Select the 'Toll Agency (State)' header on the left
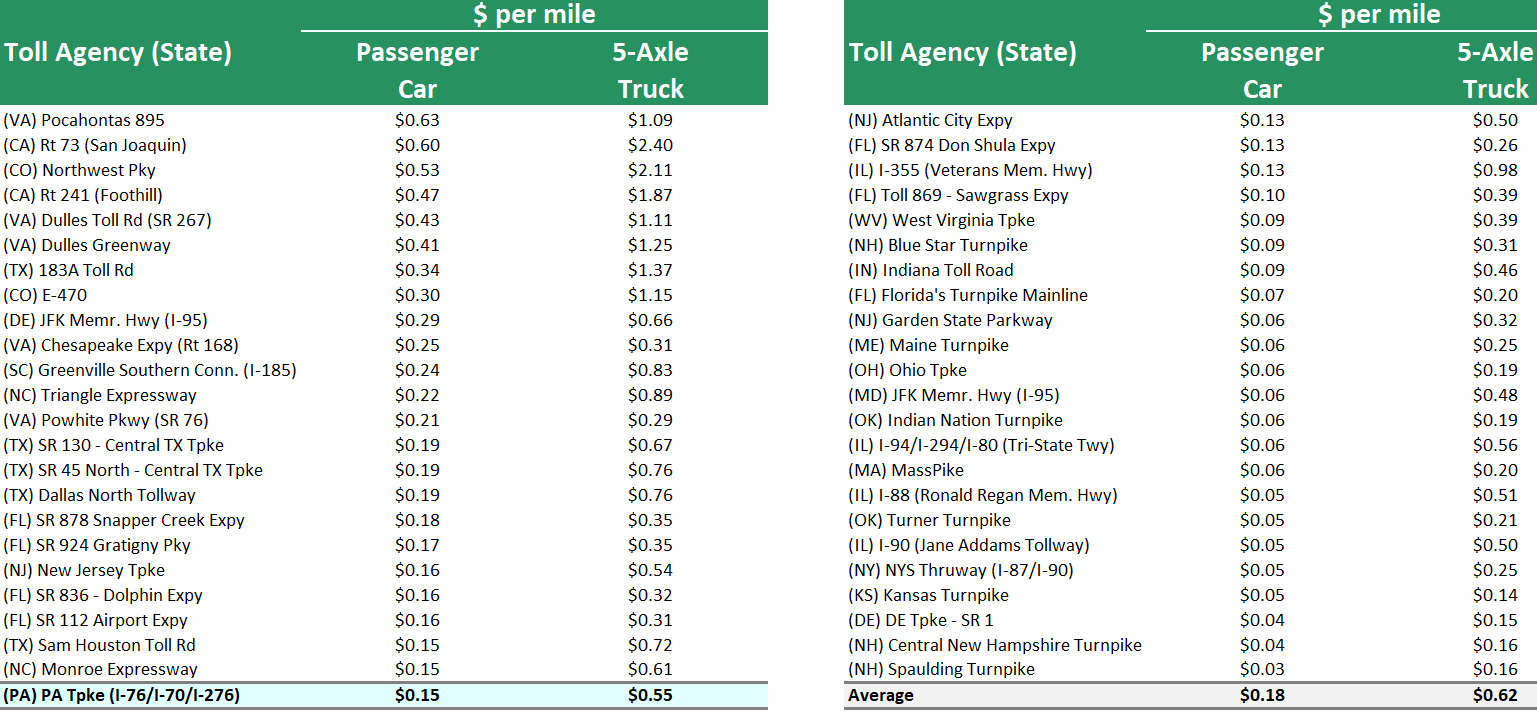 pos(118,52)
